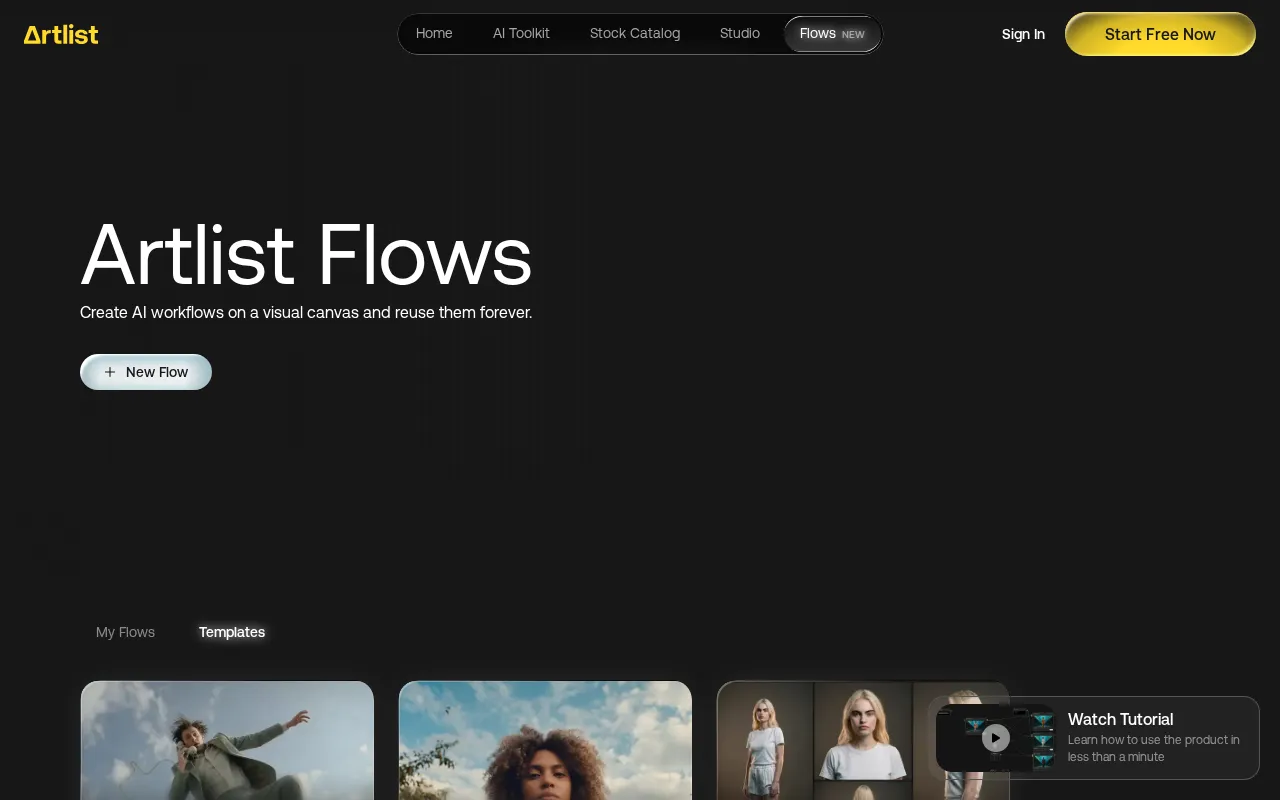Click the 'Artlist Flows' heading
This screenshot has height=800, width=1280.
(x=306, y=254)
